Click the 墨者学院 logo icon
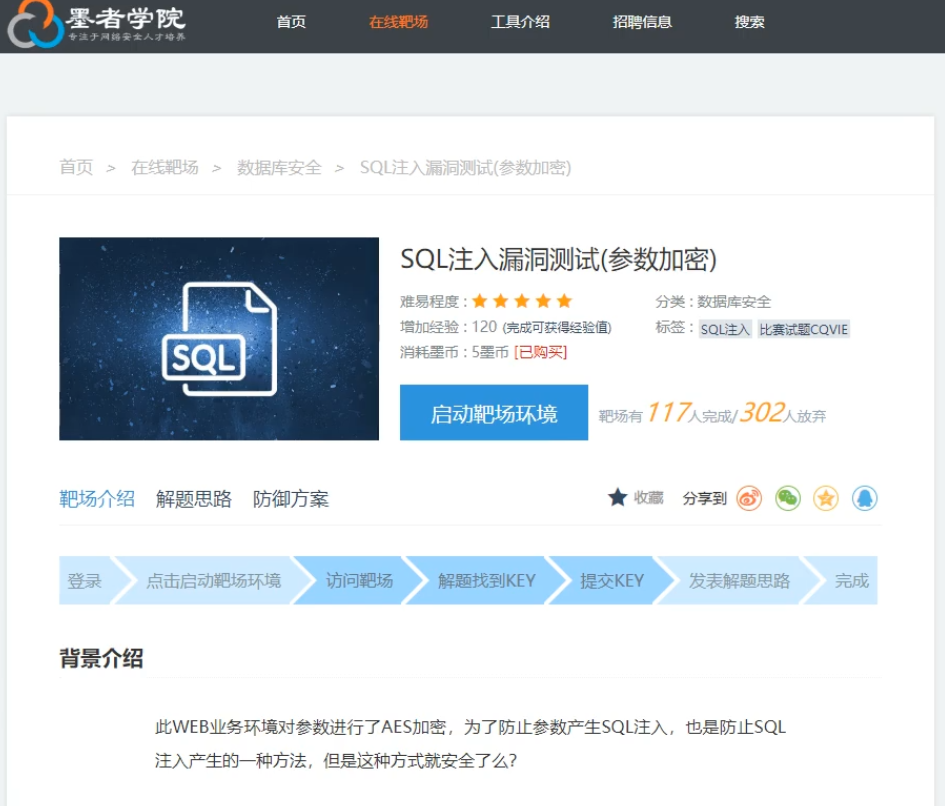The height and width of the screenshot is (806, 945). tap(35, 24)
